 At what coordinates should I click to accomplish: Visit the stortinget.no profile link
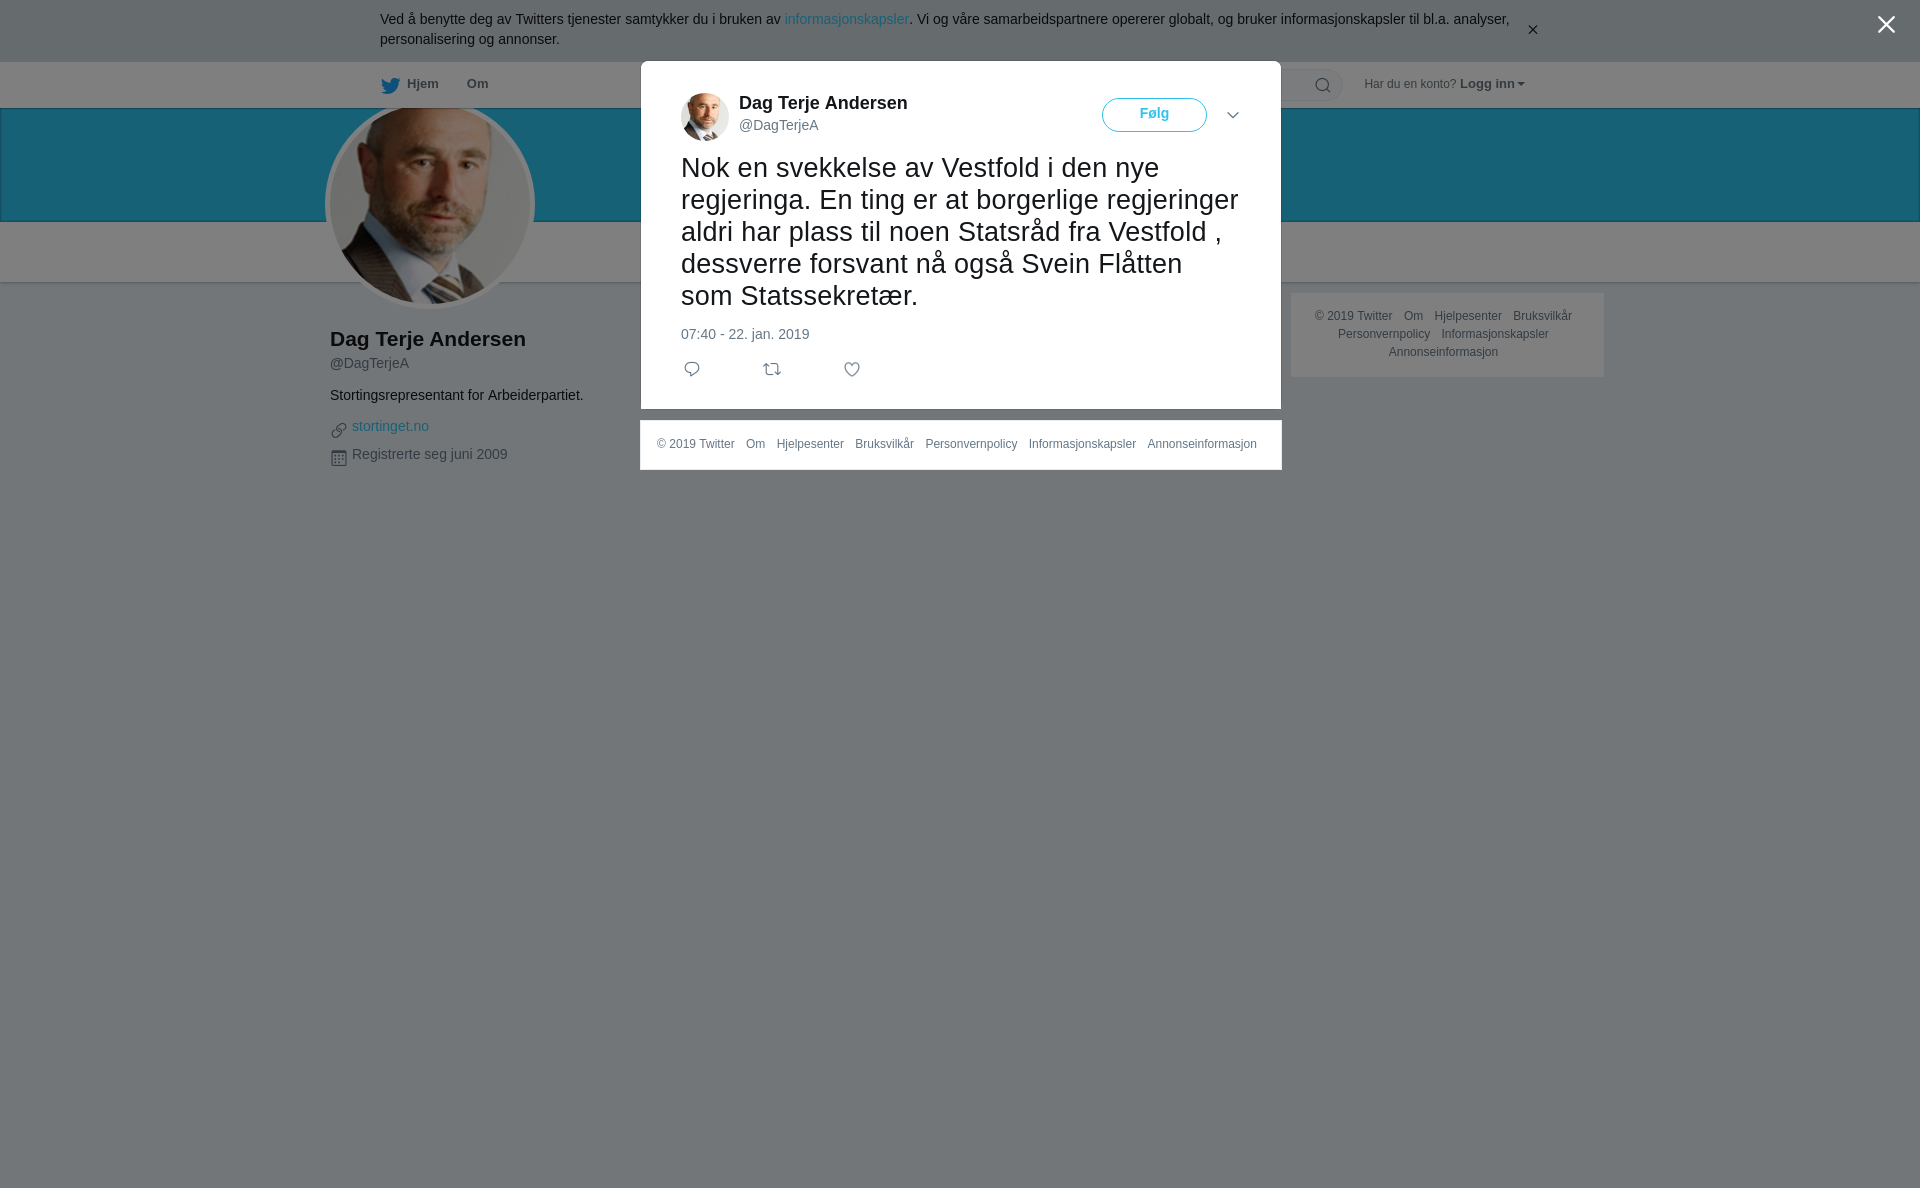point(390,426)
